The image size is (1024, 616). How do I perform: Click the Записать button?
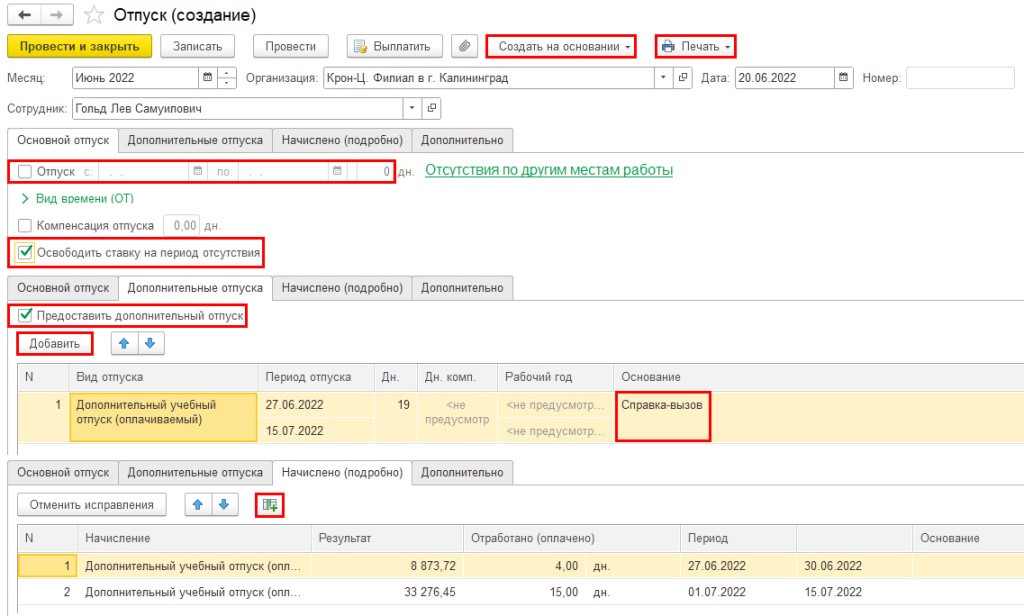(x=198, y=46)
